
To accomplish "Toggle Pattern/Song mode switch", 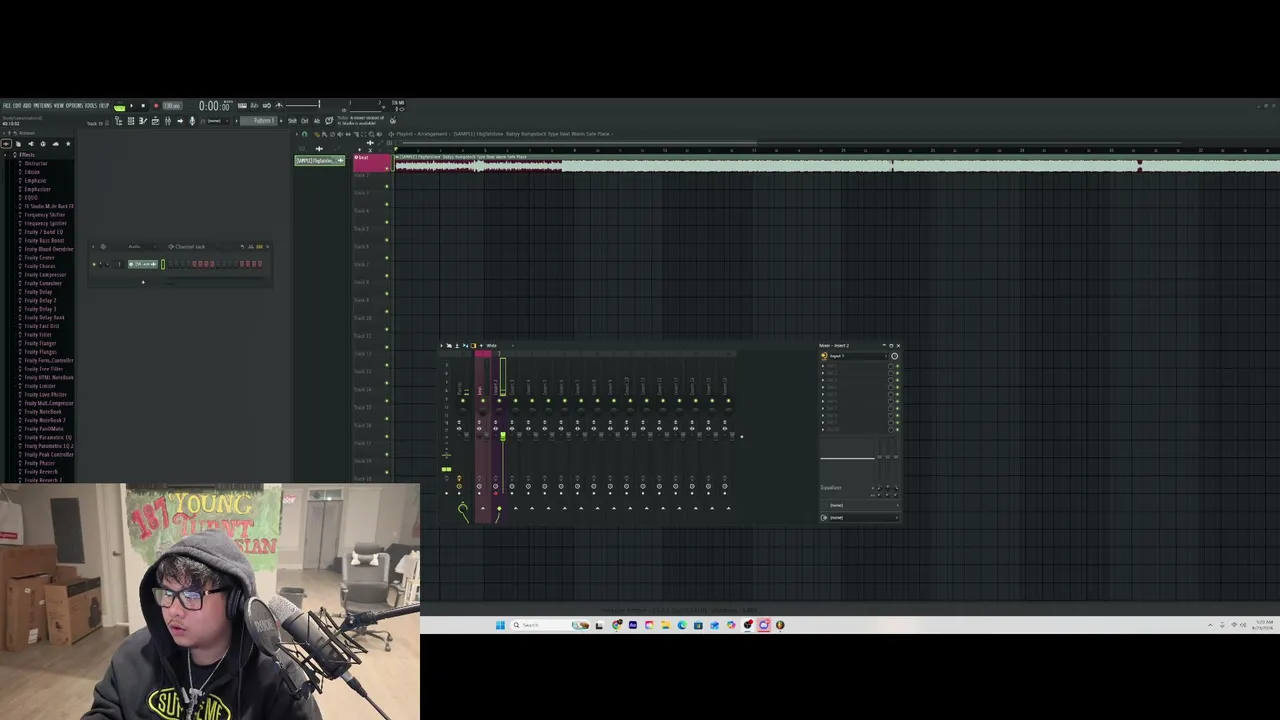I will pyautogui.click(x=120, y=106).
